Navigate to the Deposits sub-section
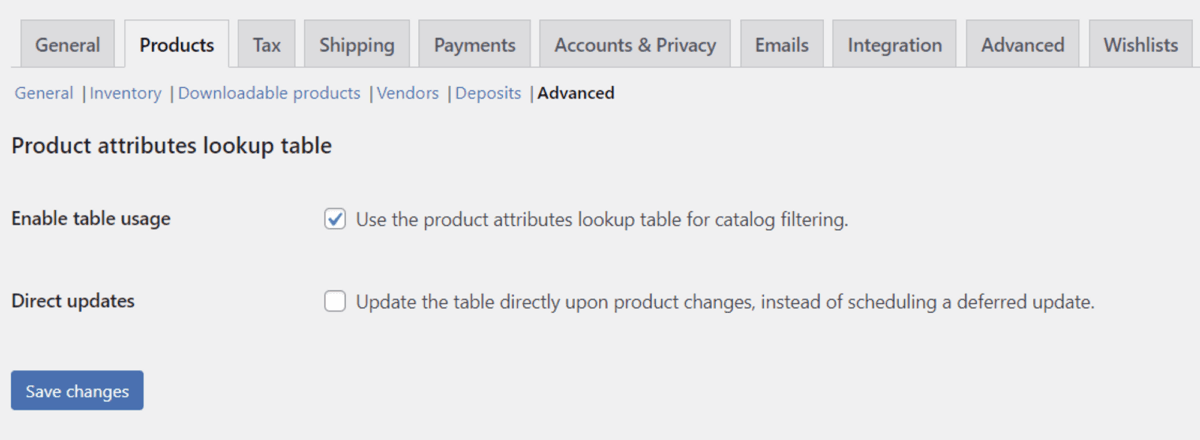 click(x=488, y=93)
